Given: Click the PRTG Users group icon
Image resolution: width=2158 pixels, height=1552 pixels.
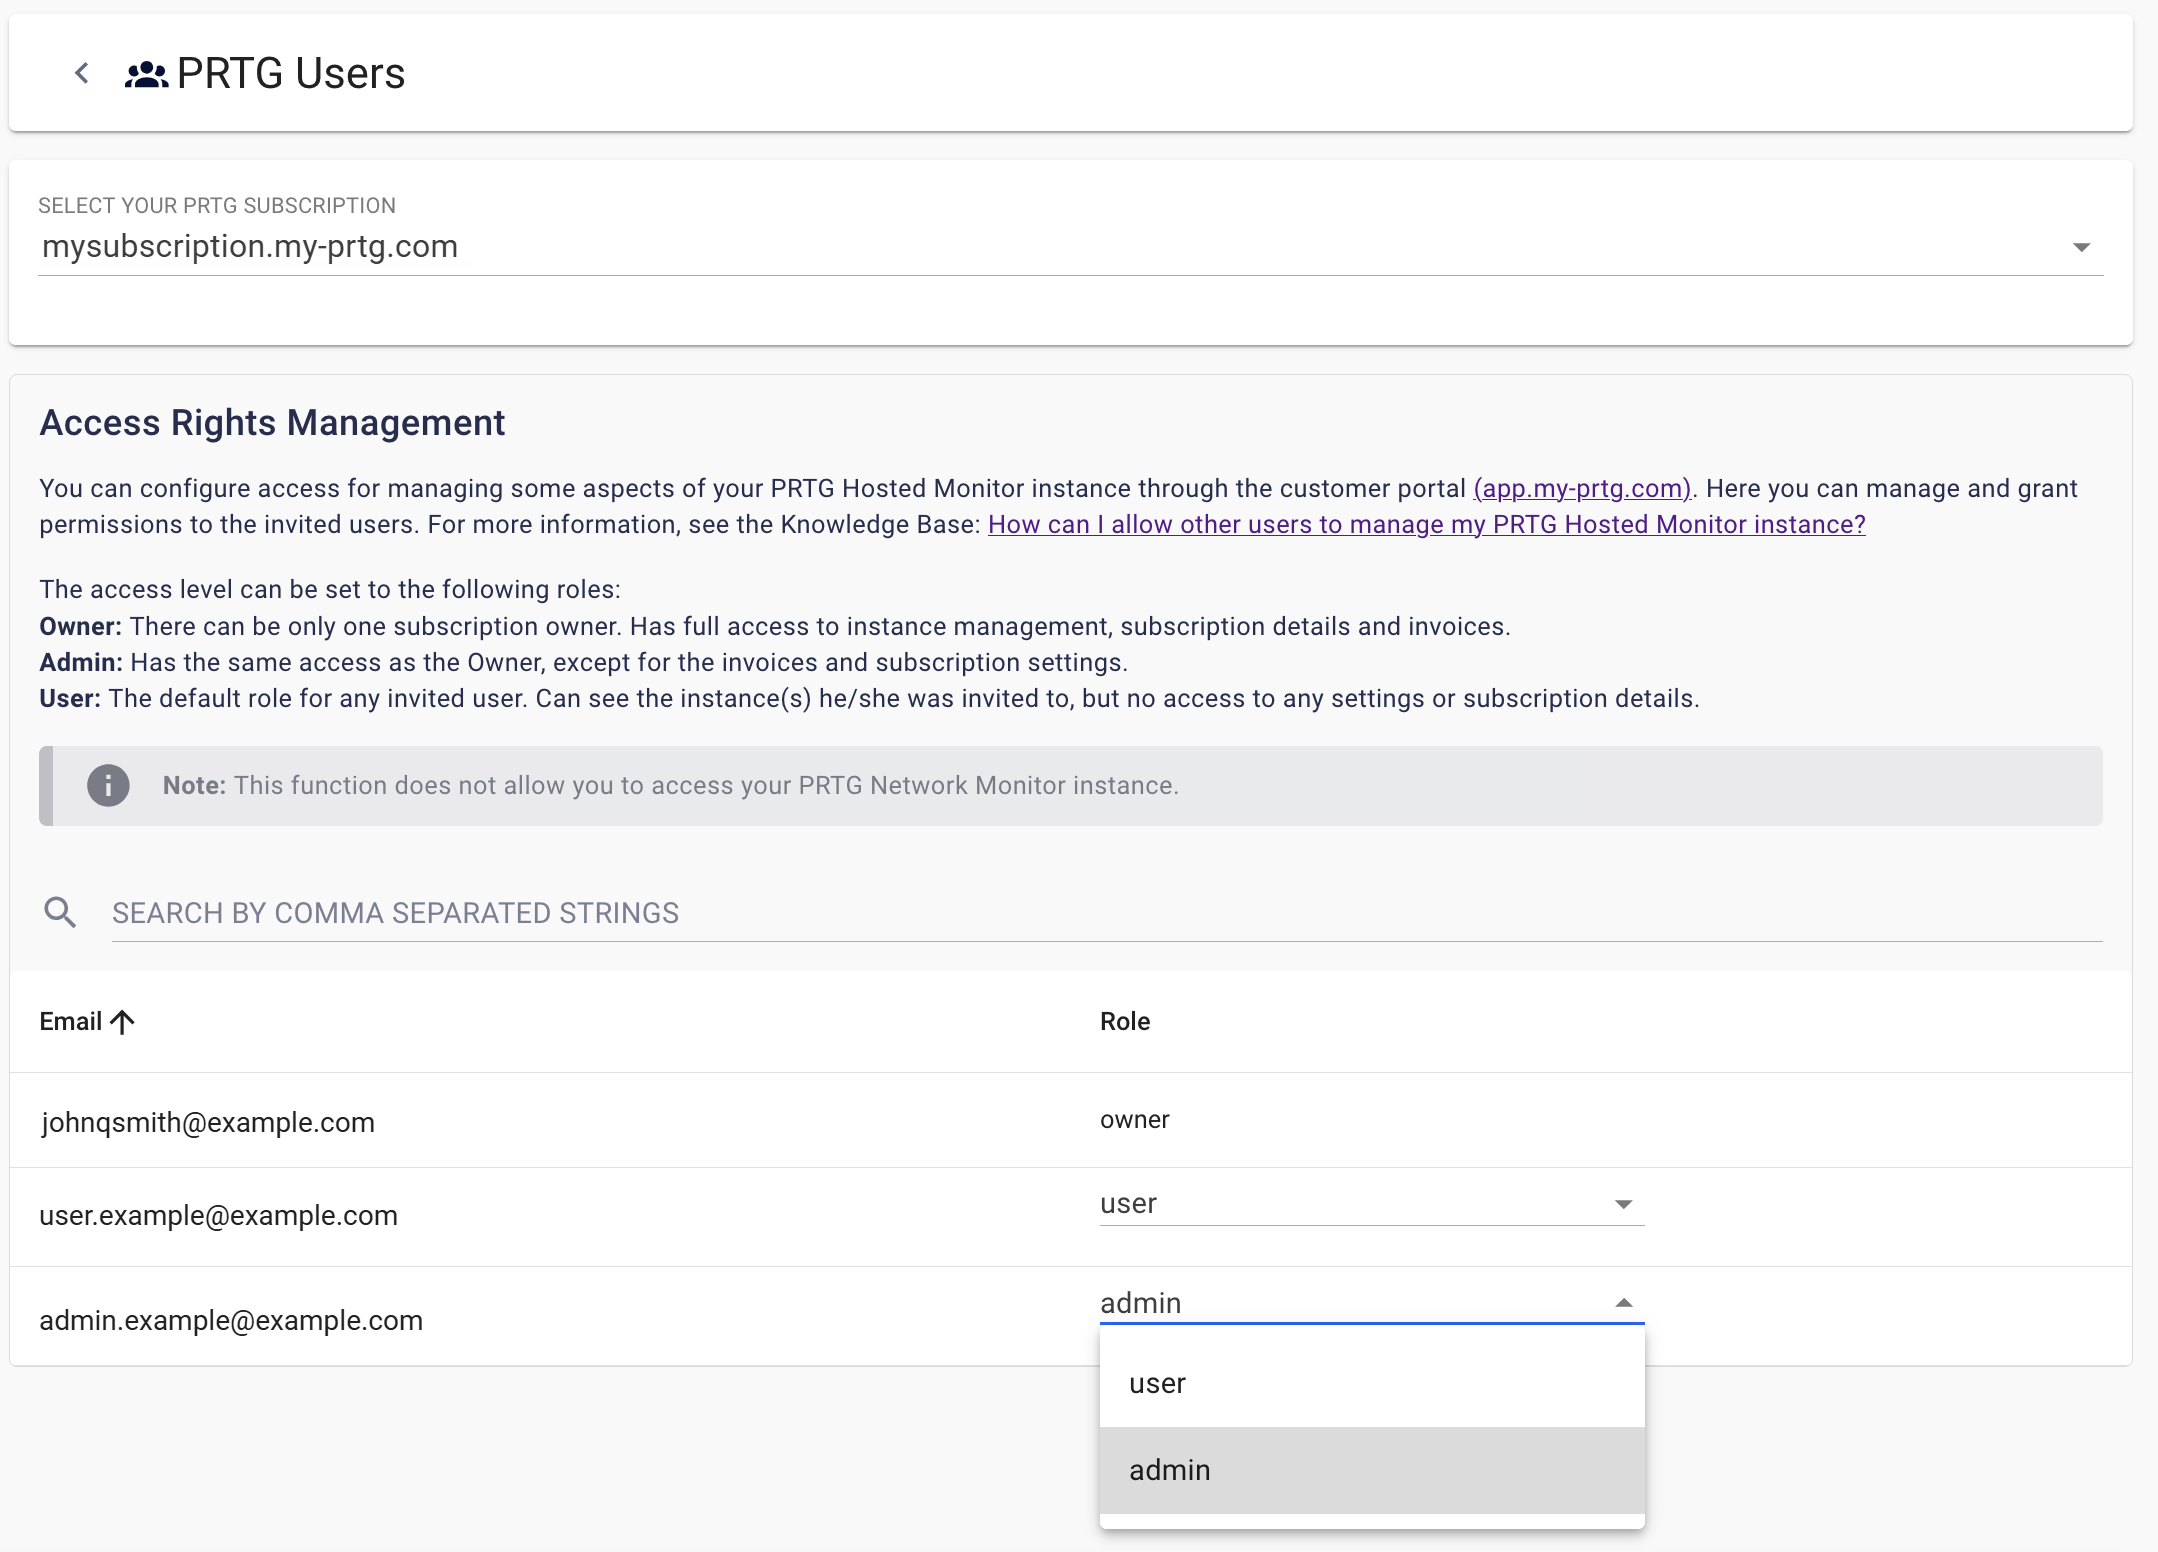Looking at the screenshot, I should tap(146, 74).
